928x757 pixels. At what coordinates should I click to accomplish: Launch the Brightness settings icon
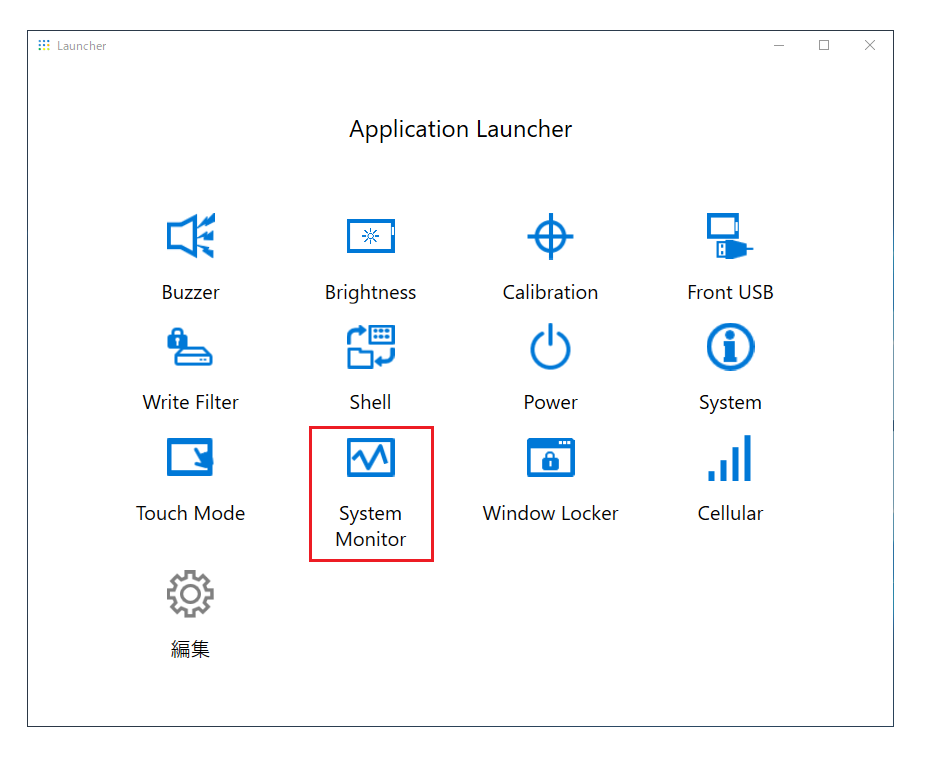[x=370, y=237]
